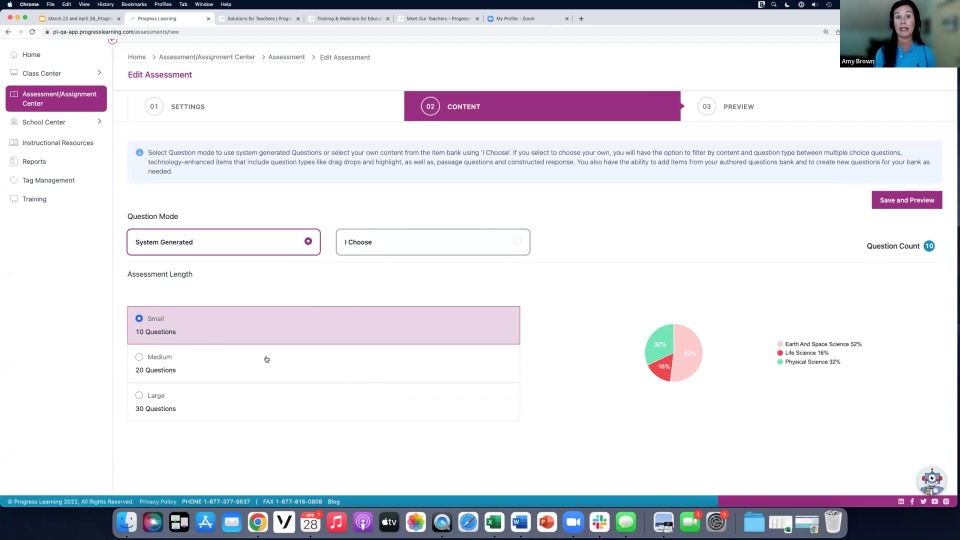
Task: Open Assessment/Assignment Center breadcrumb link
Action: (207, 57)
